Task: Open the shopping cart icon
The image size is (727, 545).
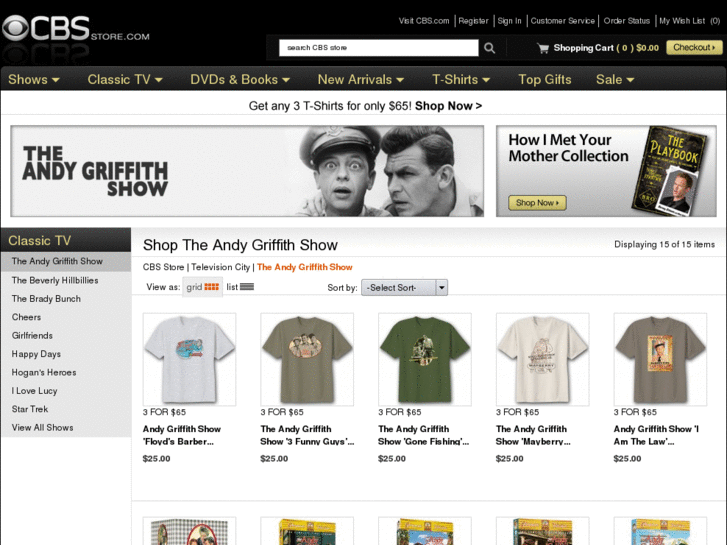Action: click(x=543, y=48)
